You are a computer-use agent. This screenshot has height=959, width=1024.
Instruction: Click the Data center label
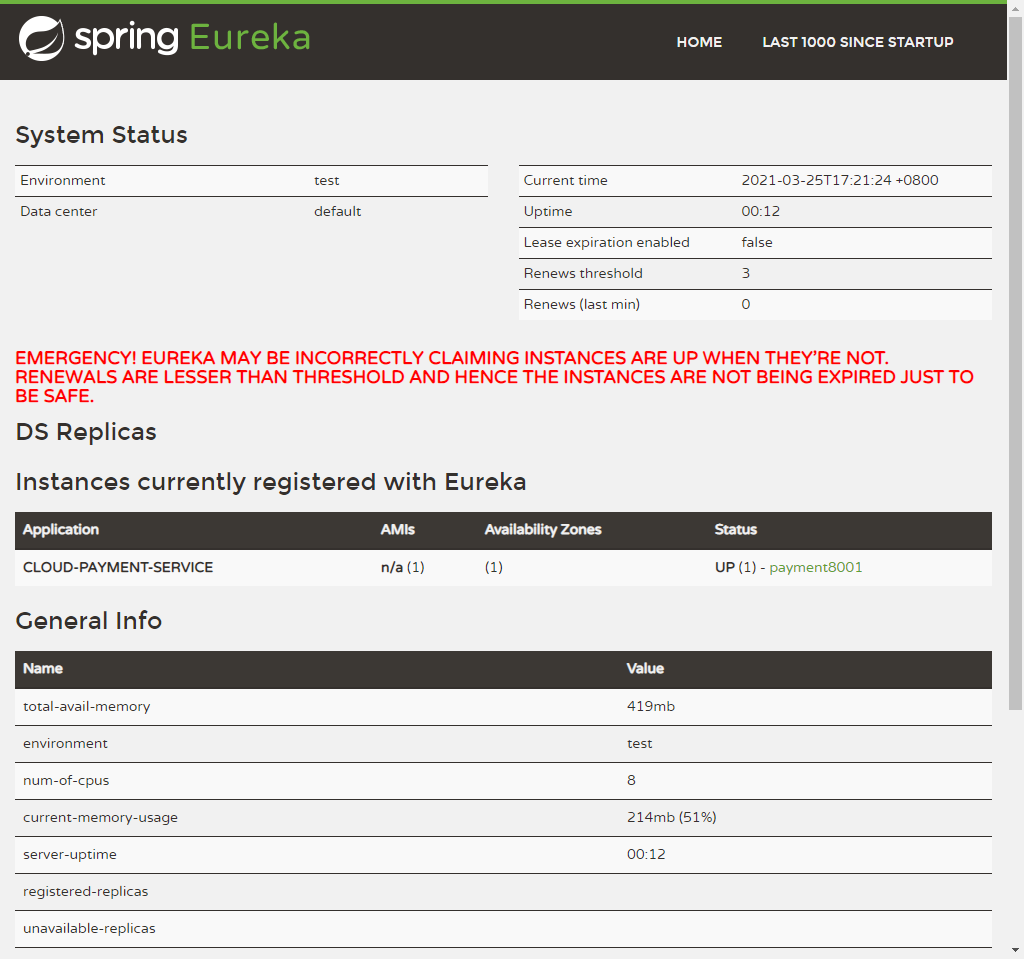pyautogui.click(x=58, y=212)
